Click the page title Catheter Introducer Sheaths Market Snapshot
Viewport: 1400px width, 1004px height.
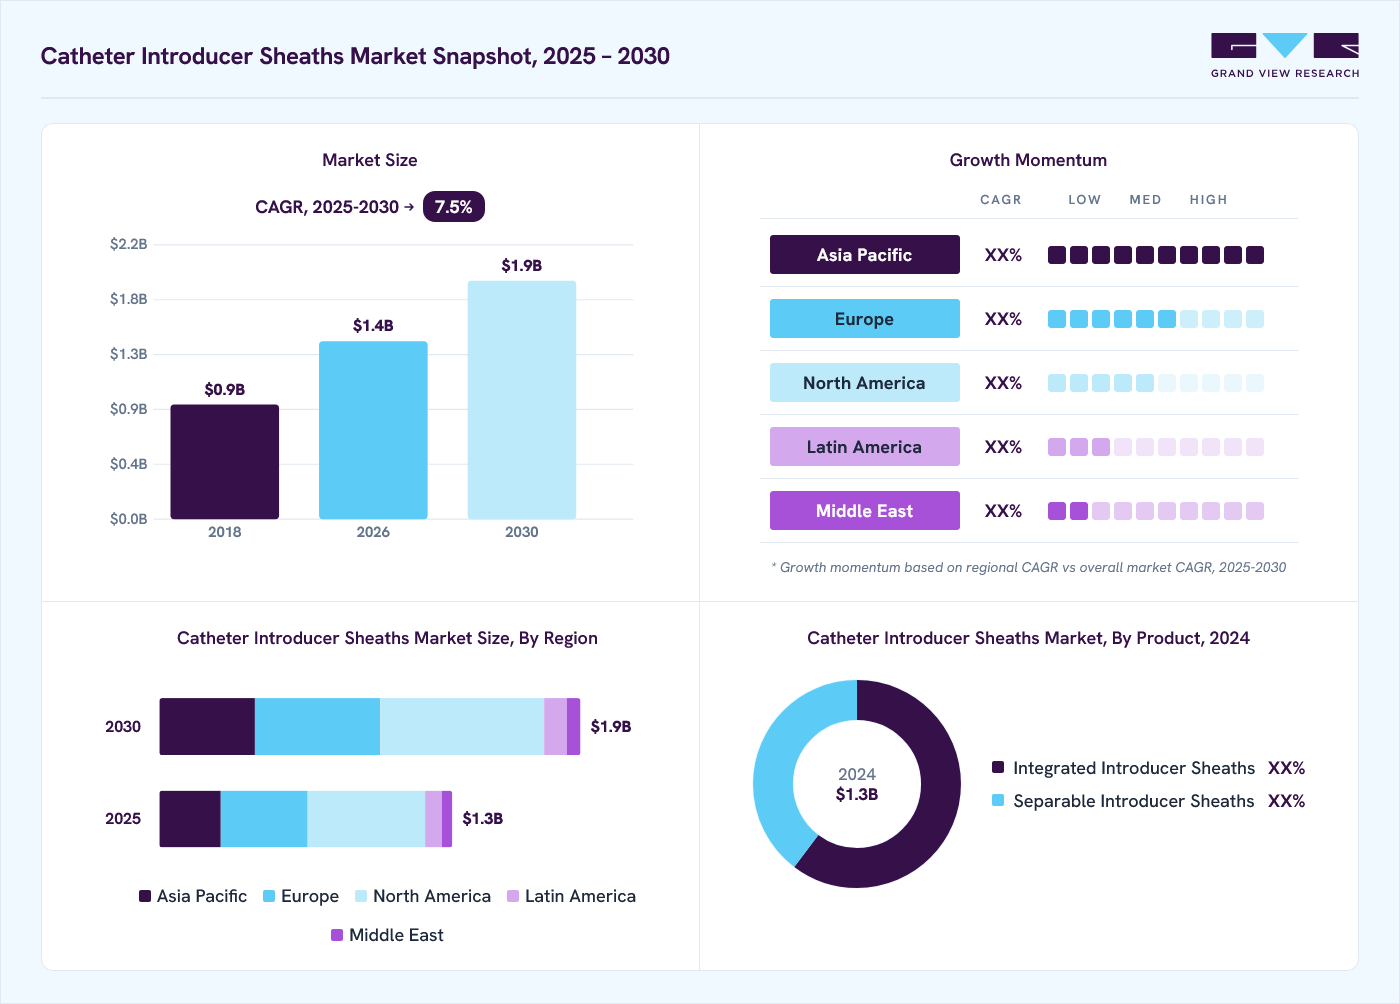click(x=355, y=56)
